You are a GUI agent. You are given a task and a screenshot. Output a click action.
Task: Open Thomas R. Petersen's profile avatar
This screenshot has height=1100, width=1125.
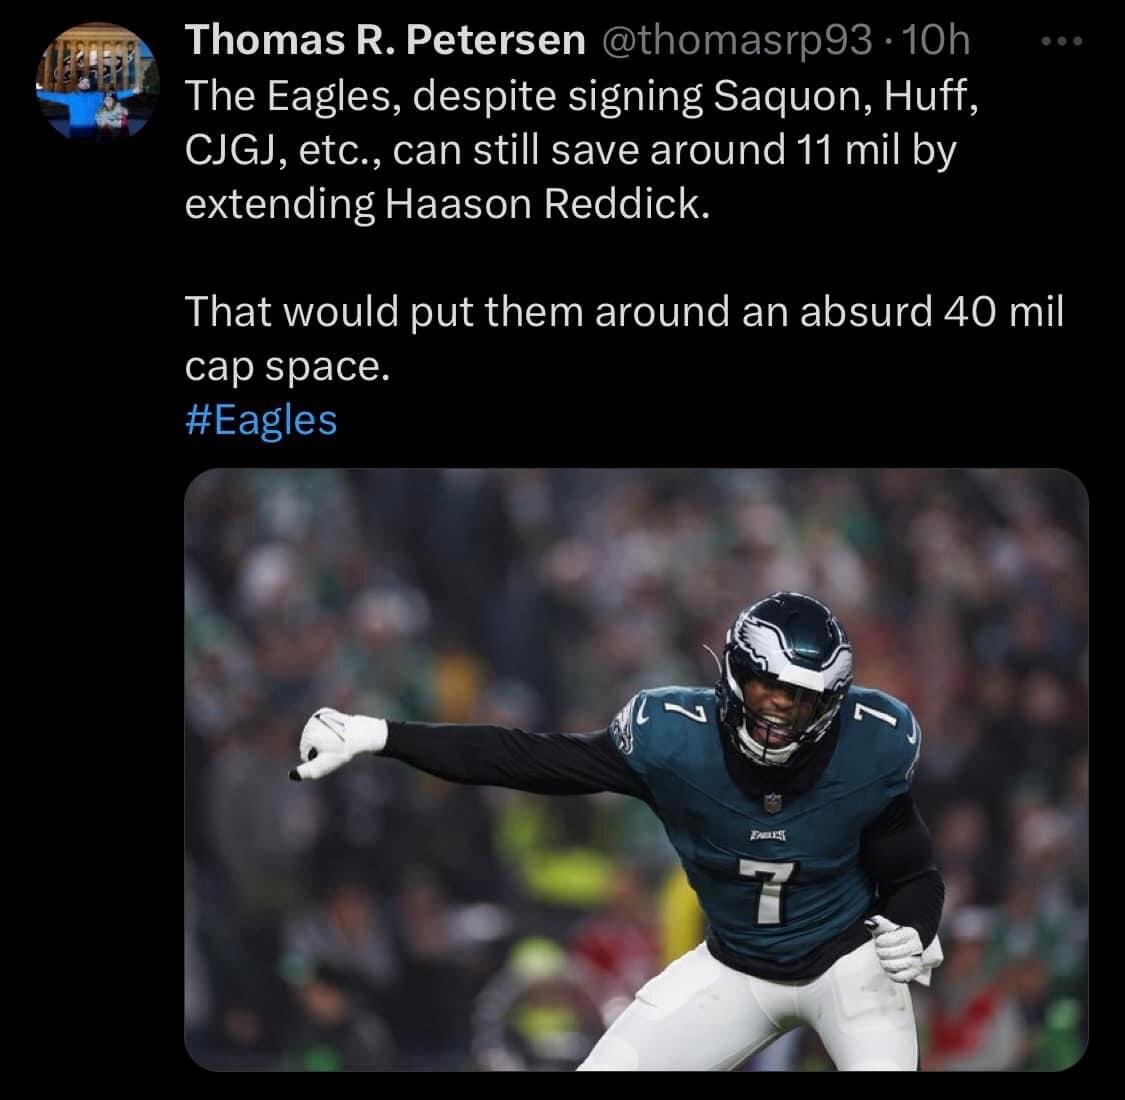point(97,80)
